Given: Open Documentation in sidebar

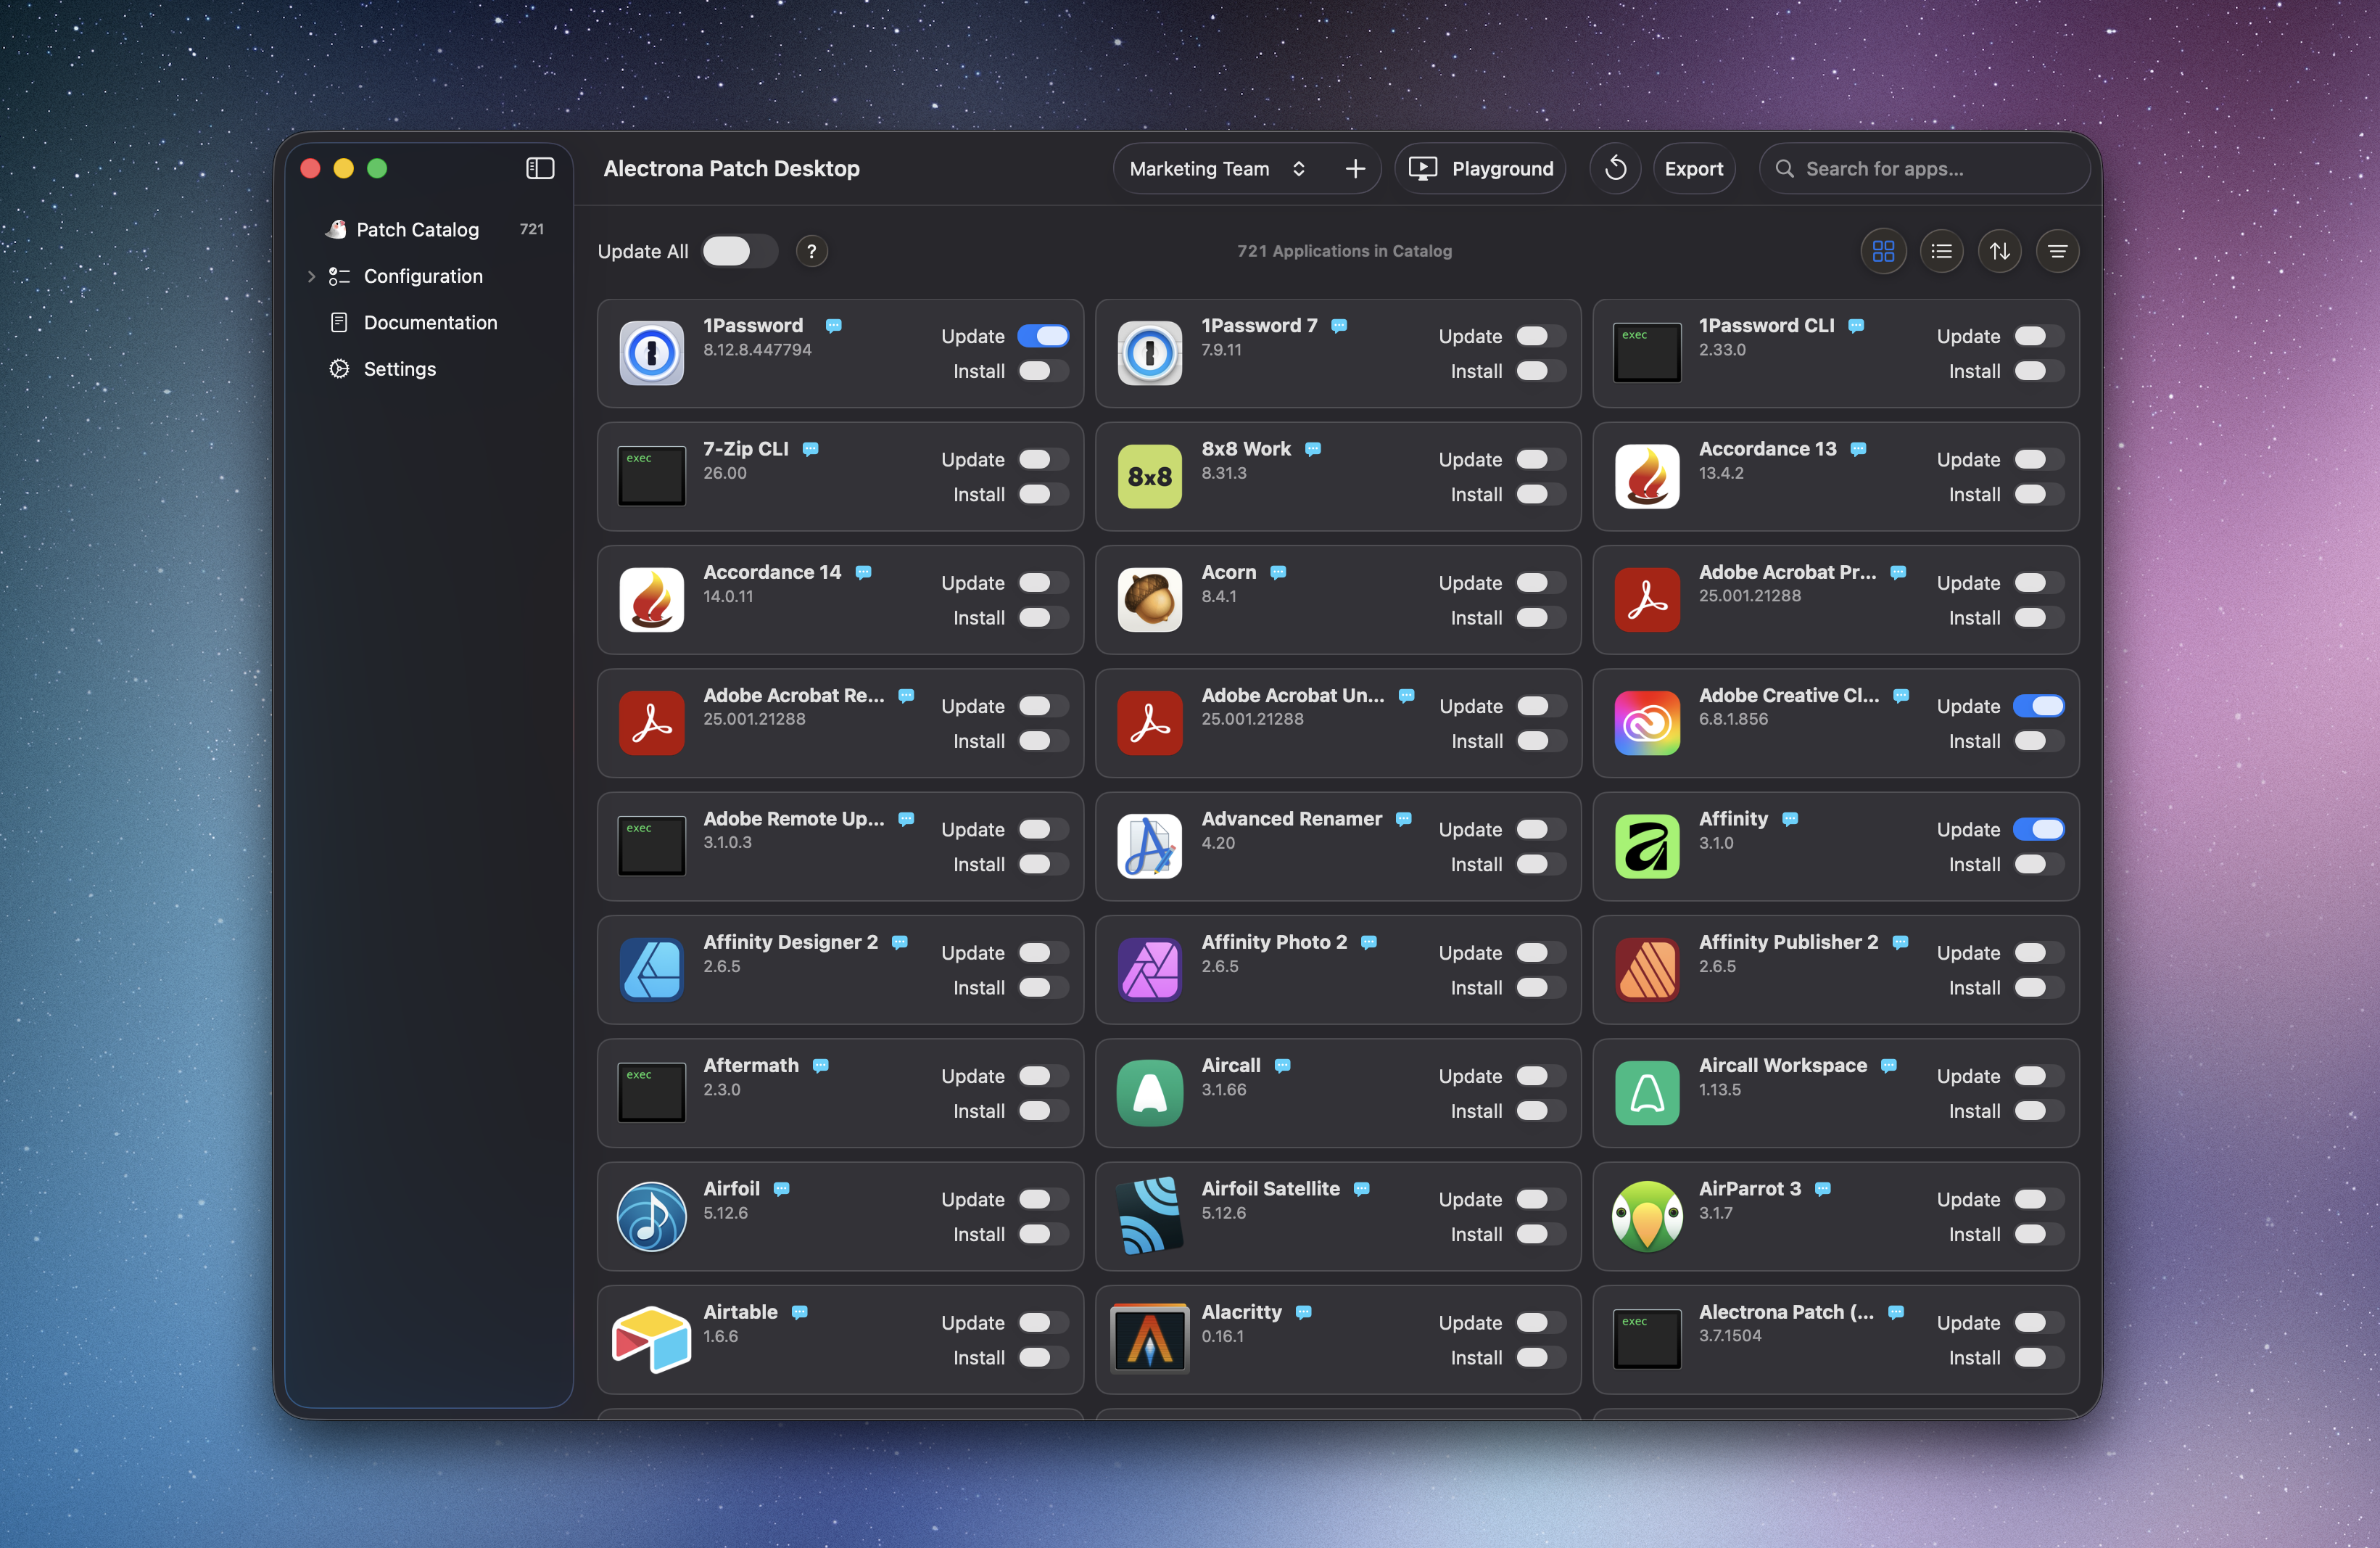Looking at the screenshot, I should click(430, 322).
